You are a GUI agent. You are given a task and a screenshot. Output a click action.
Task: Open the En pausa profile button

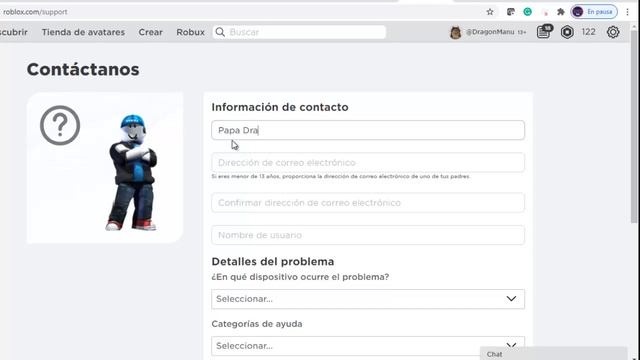[594, 12]
